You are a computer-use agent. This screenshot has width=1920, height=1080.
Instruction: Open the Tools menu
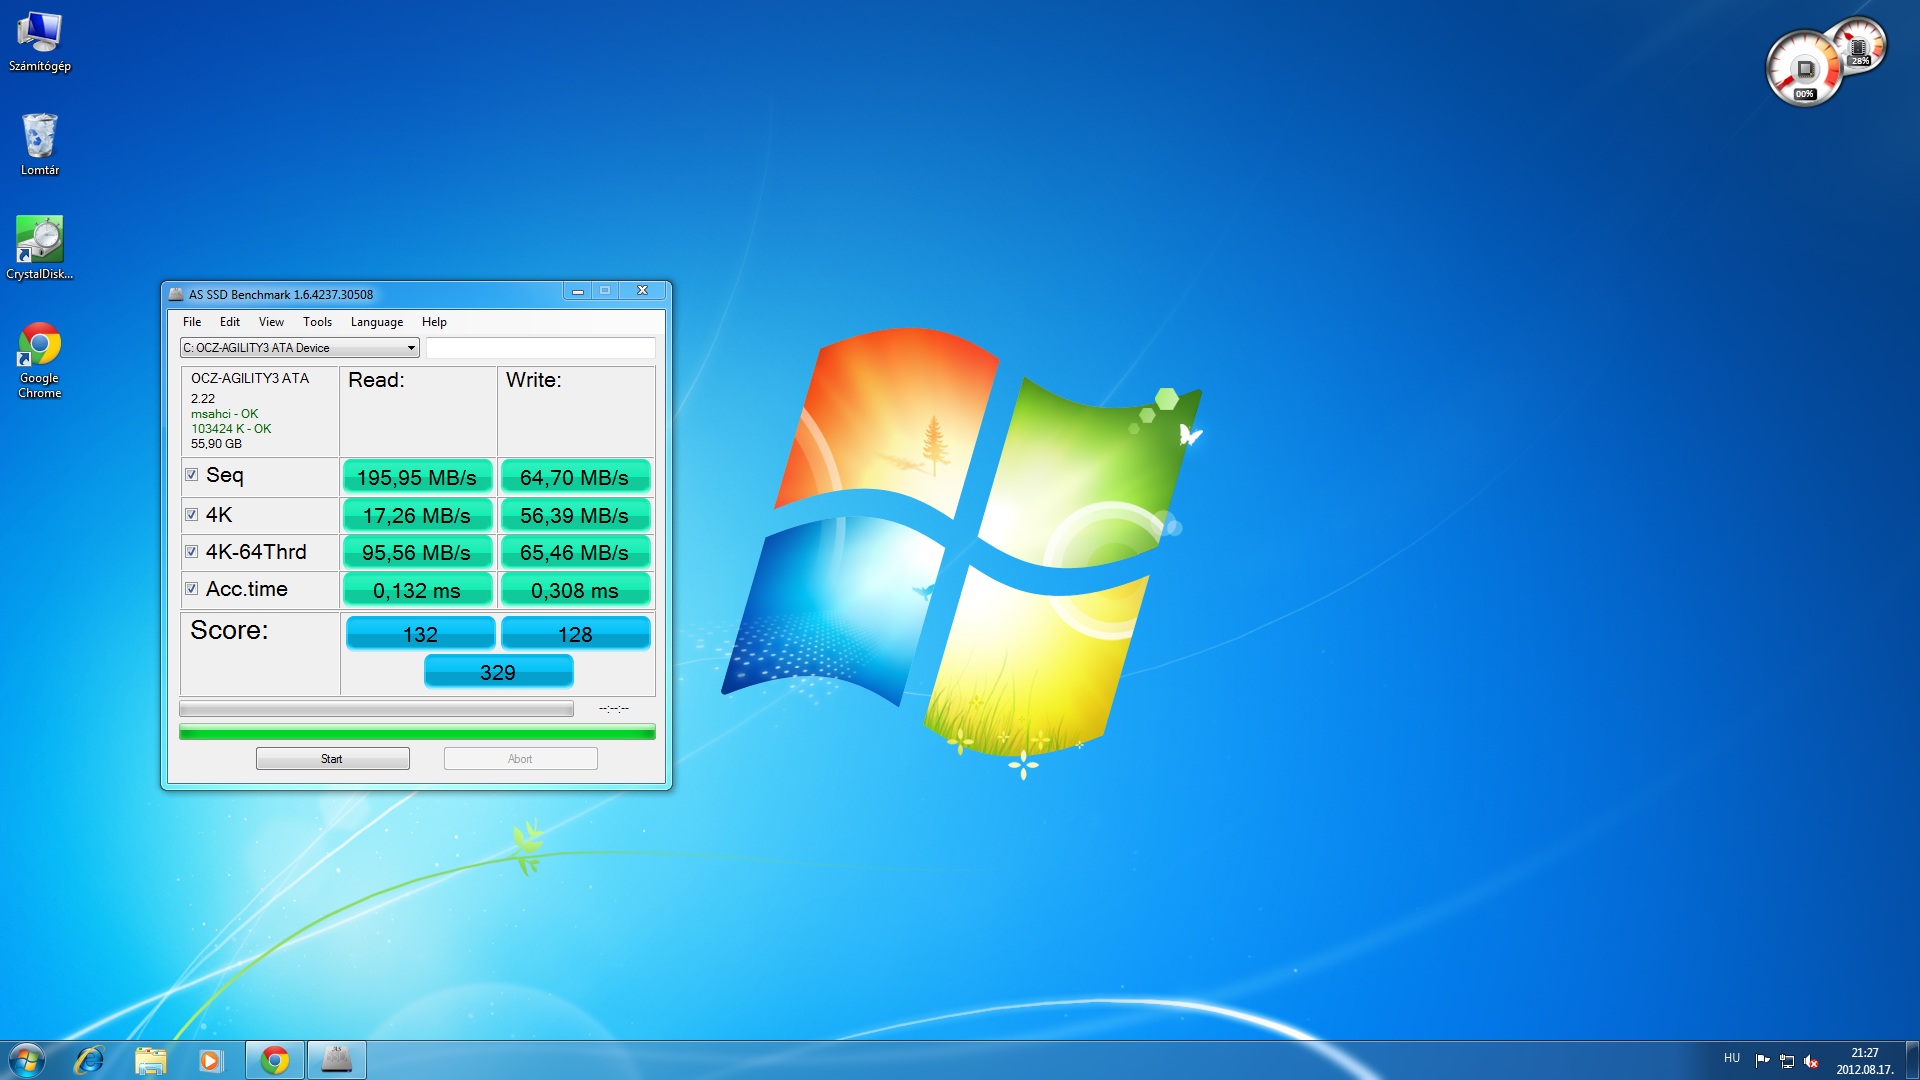point(317,322)
